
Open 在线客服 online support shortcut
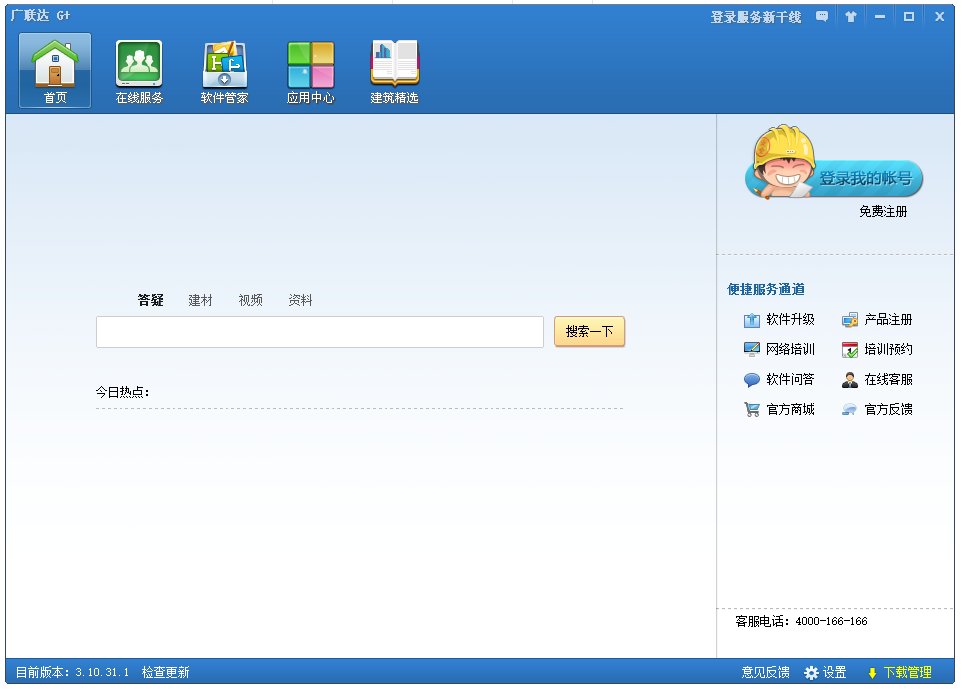click(877, 380)
